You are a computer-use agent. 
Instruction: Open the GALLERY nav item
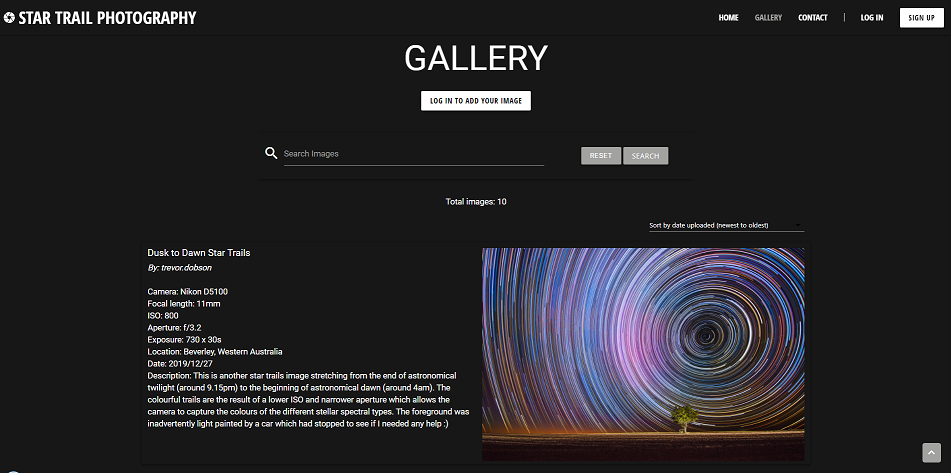768,18
